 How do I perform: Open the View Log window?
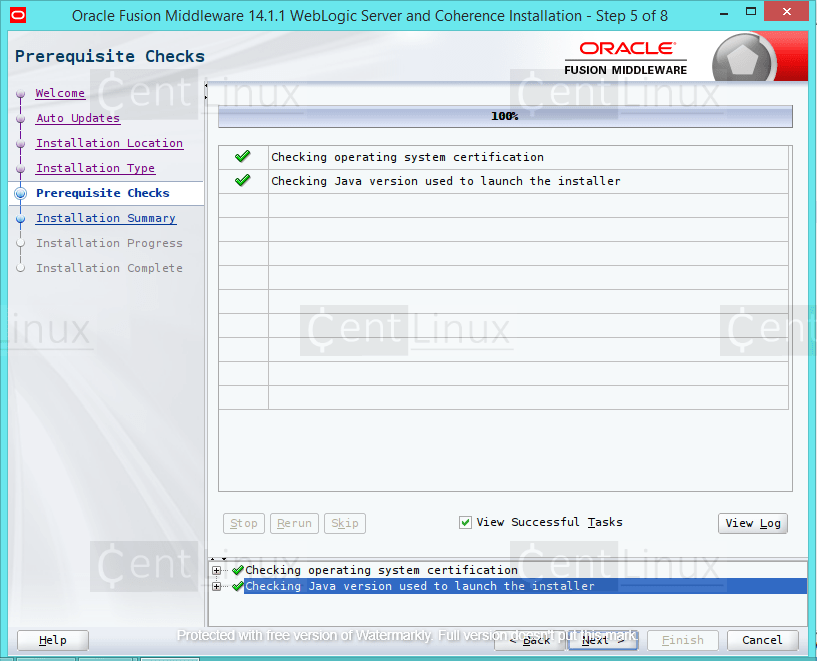(753, 523)
